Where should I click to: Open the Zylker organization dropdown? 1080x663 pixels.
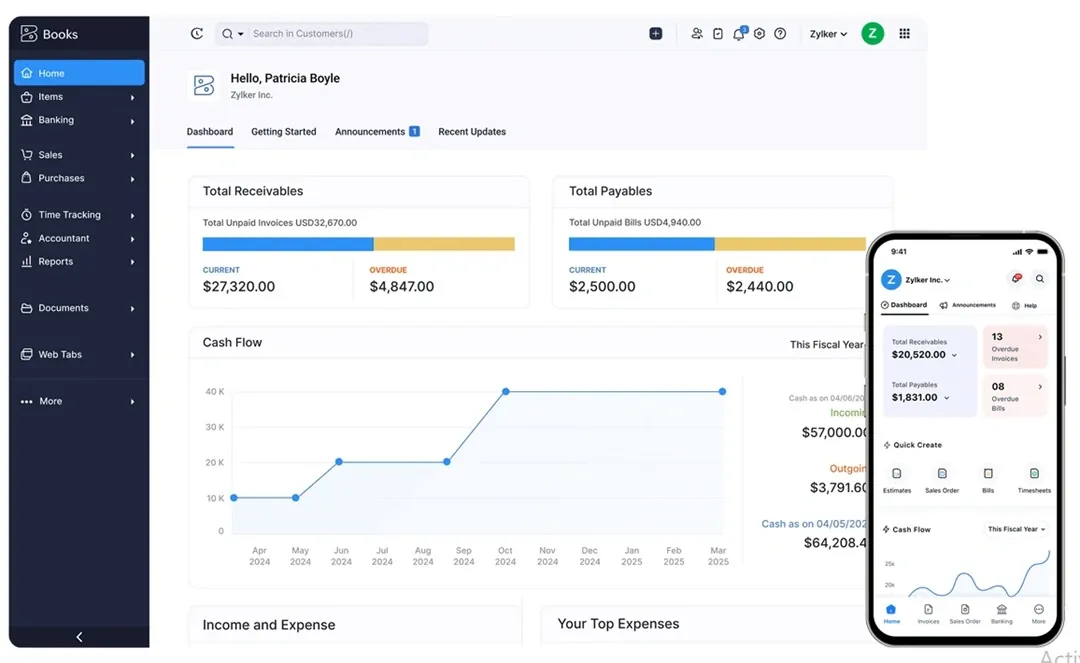coord(828,34)
